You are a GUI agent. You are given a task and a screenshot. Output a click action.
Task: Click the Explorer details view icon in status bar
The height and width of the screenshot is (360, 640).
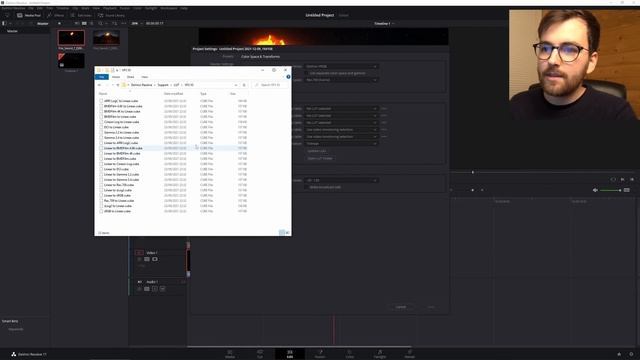282,233
